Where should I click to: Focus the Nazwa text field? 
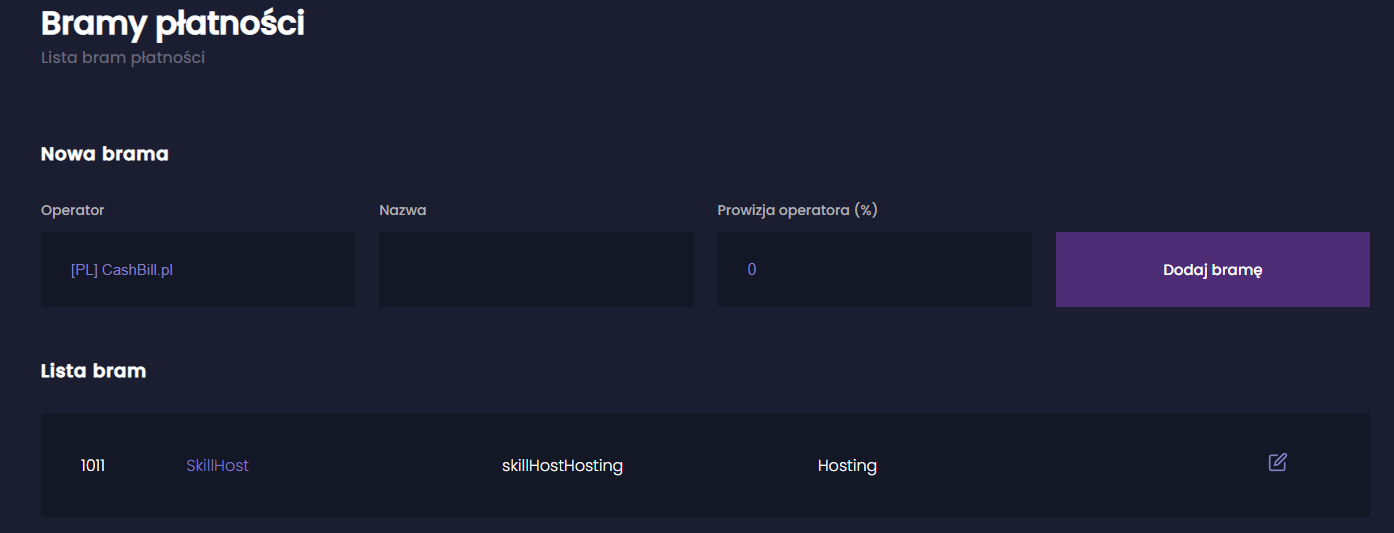click(536, 270)
